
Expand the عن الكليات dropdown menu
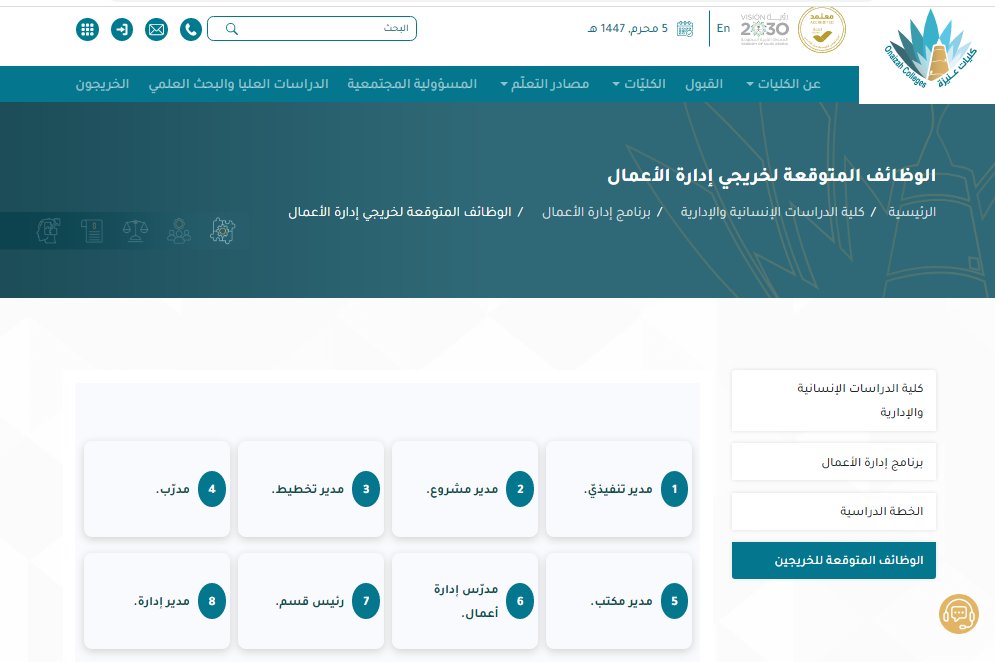[x=783, y=84]
